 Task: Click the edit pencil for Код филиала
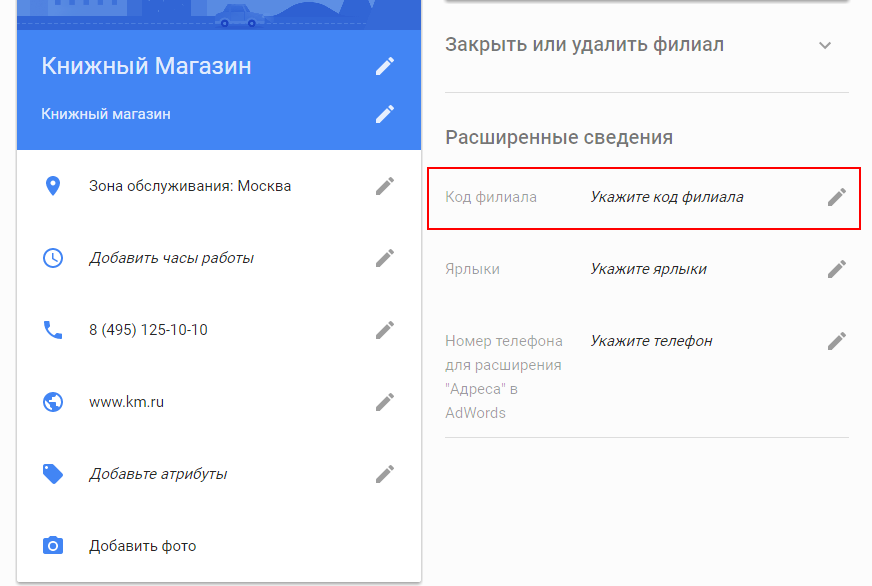click(x=837, y=197)
